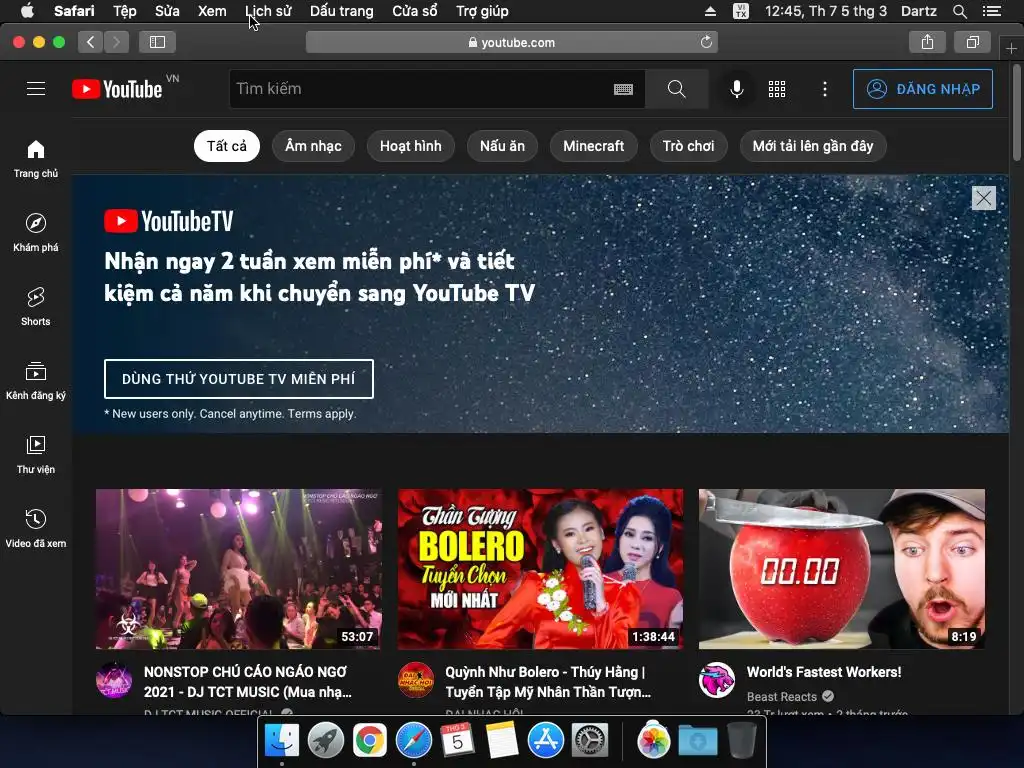Viewport: 1024px width, 768px height.
Task: Open the Cửa sổ menu
Action: 415,11
